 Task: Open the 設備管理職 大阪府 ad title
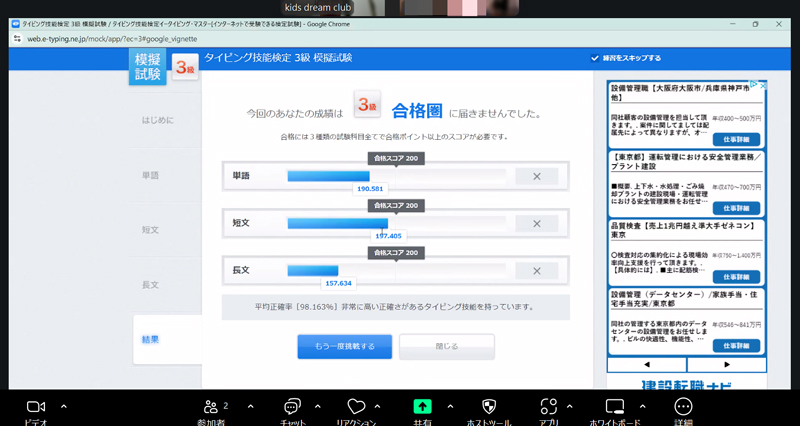pyautogui.click(x=680, y=92)
